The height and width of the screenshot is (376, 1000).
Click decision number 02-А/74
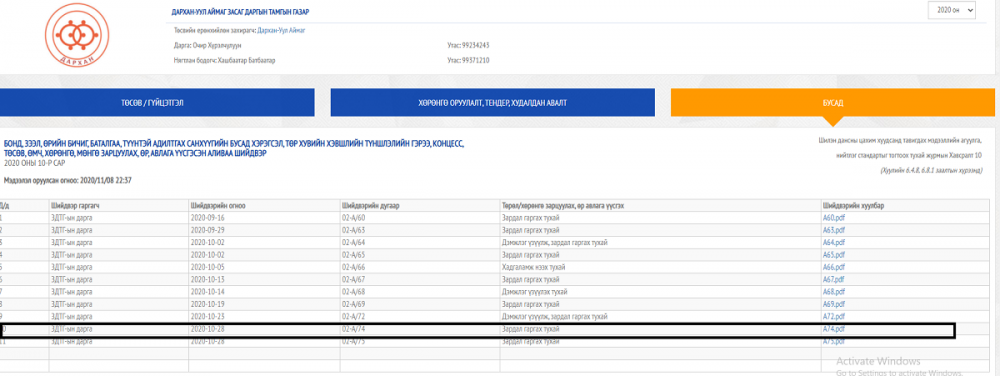[353, 329]
